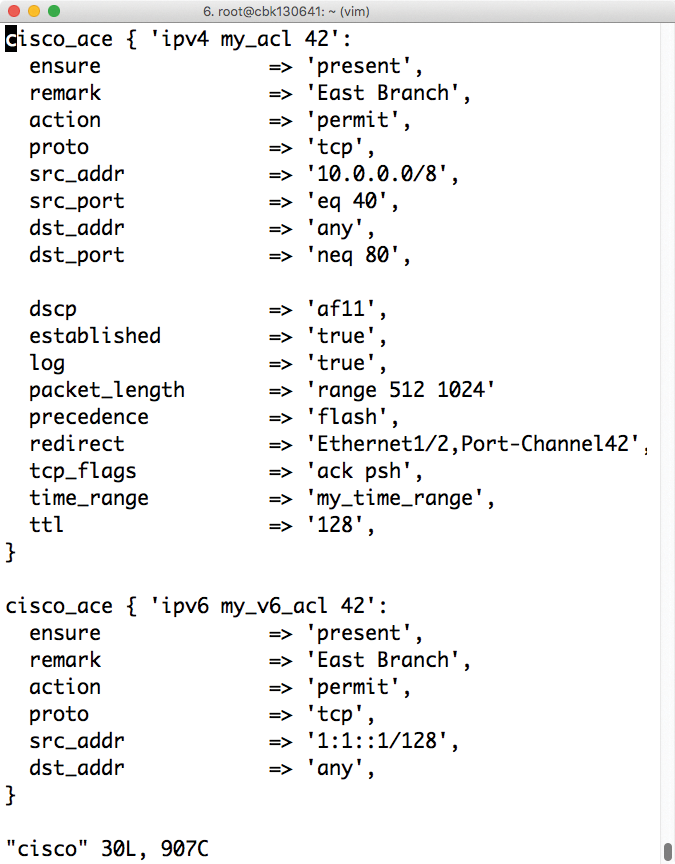Click the 'my_time_range' value
The height and width of the screenshot is (864, 675).
click(x=395, y=498)
